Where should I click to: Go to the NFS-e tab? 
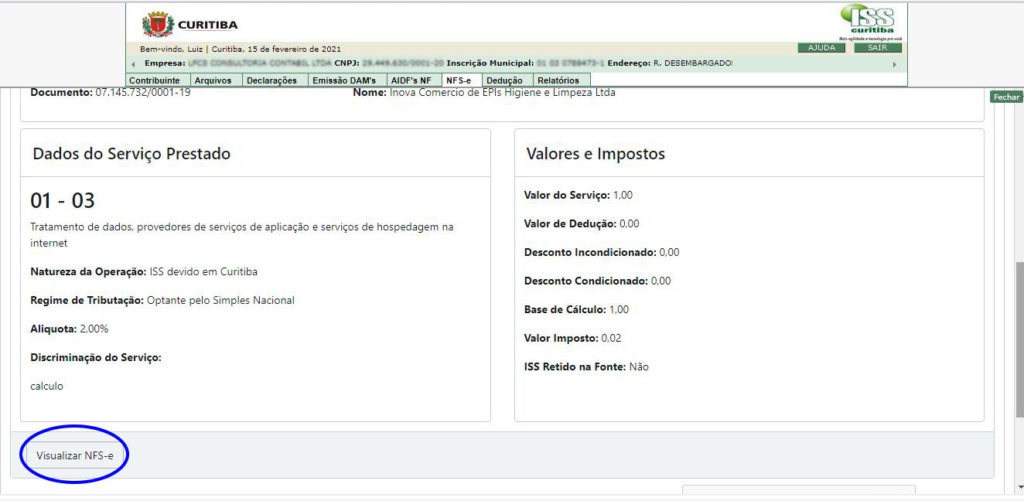[460, 80]
